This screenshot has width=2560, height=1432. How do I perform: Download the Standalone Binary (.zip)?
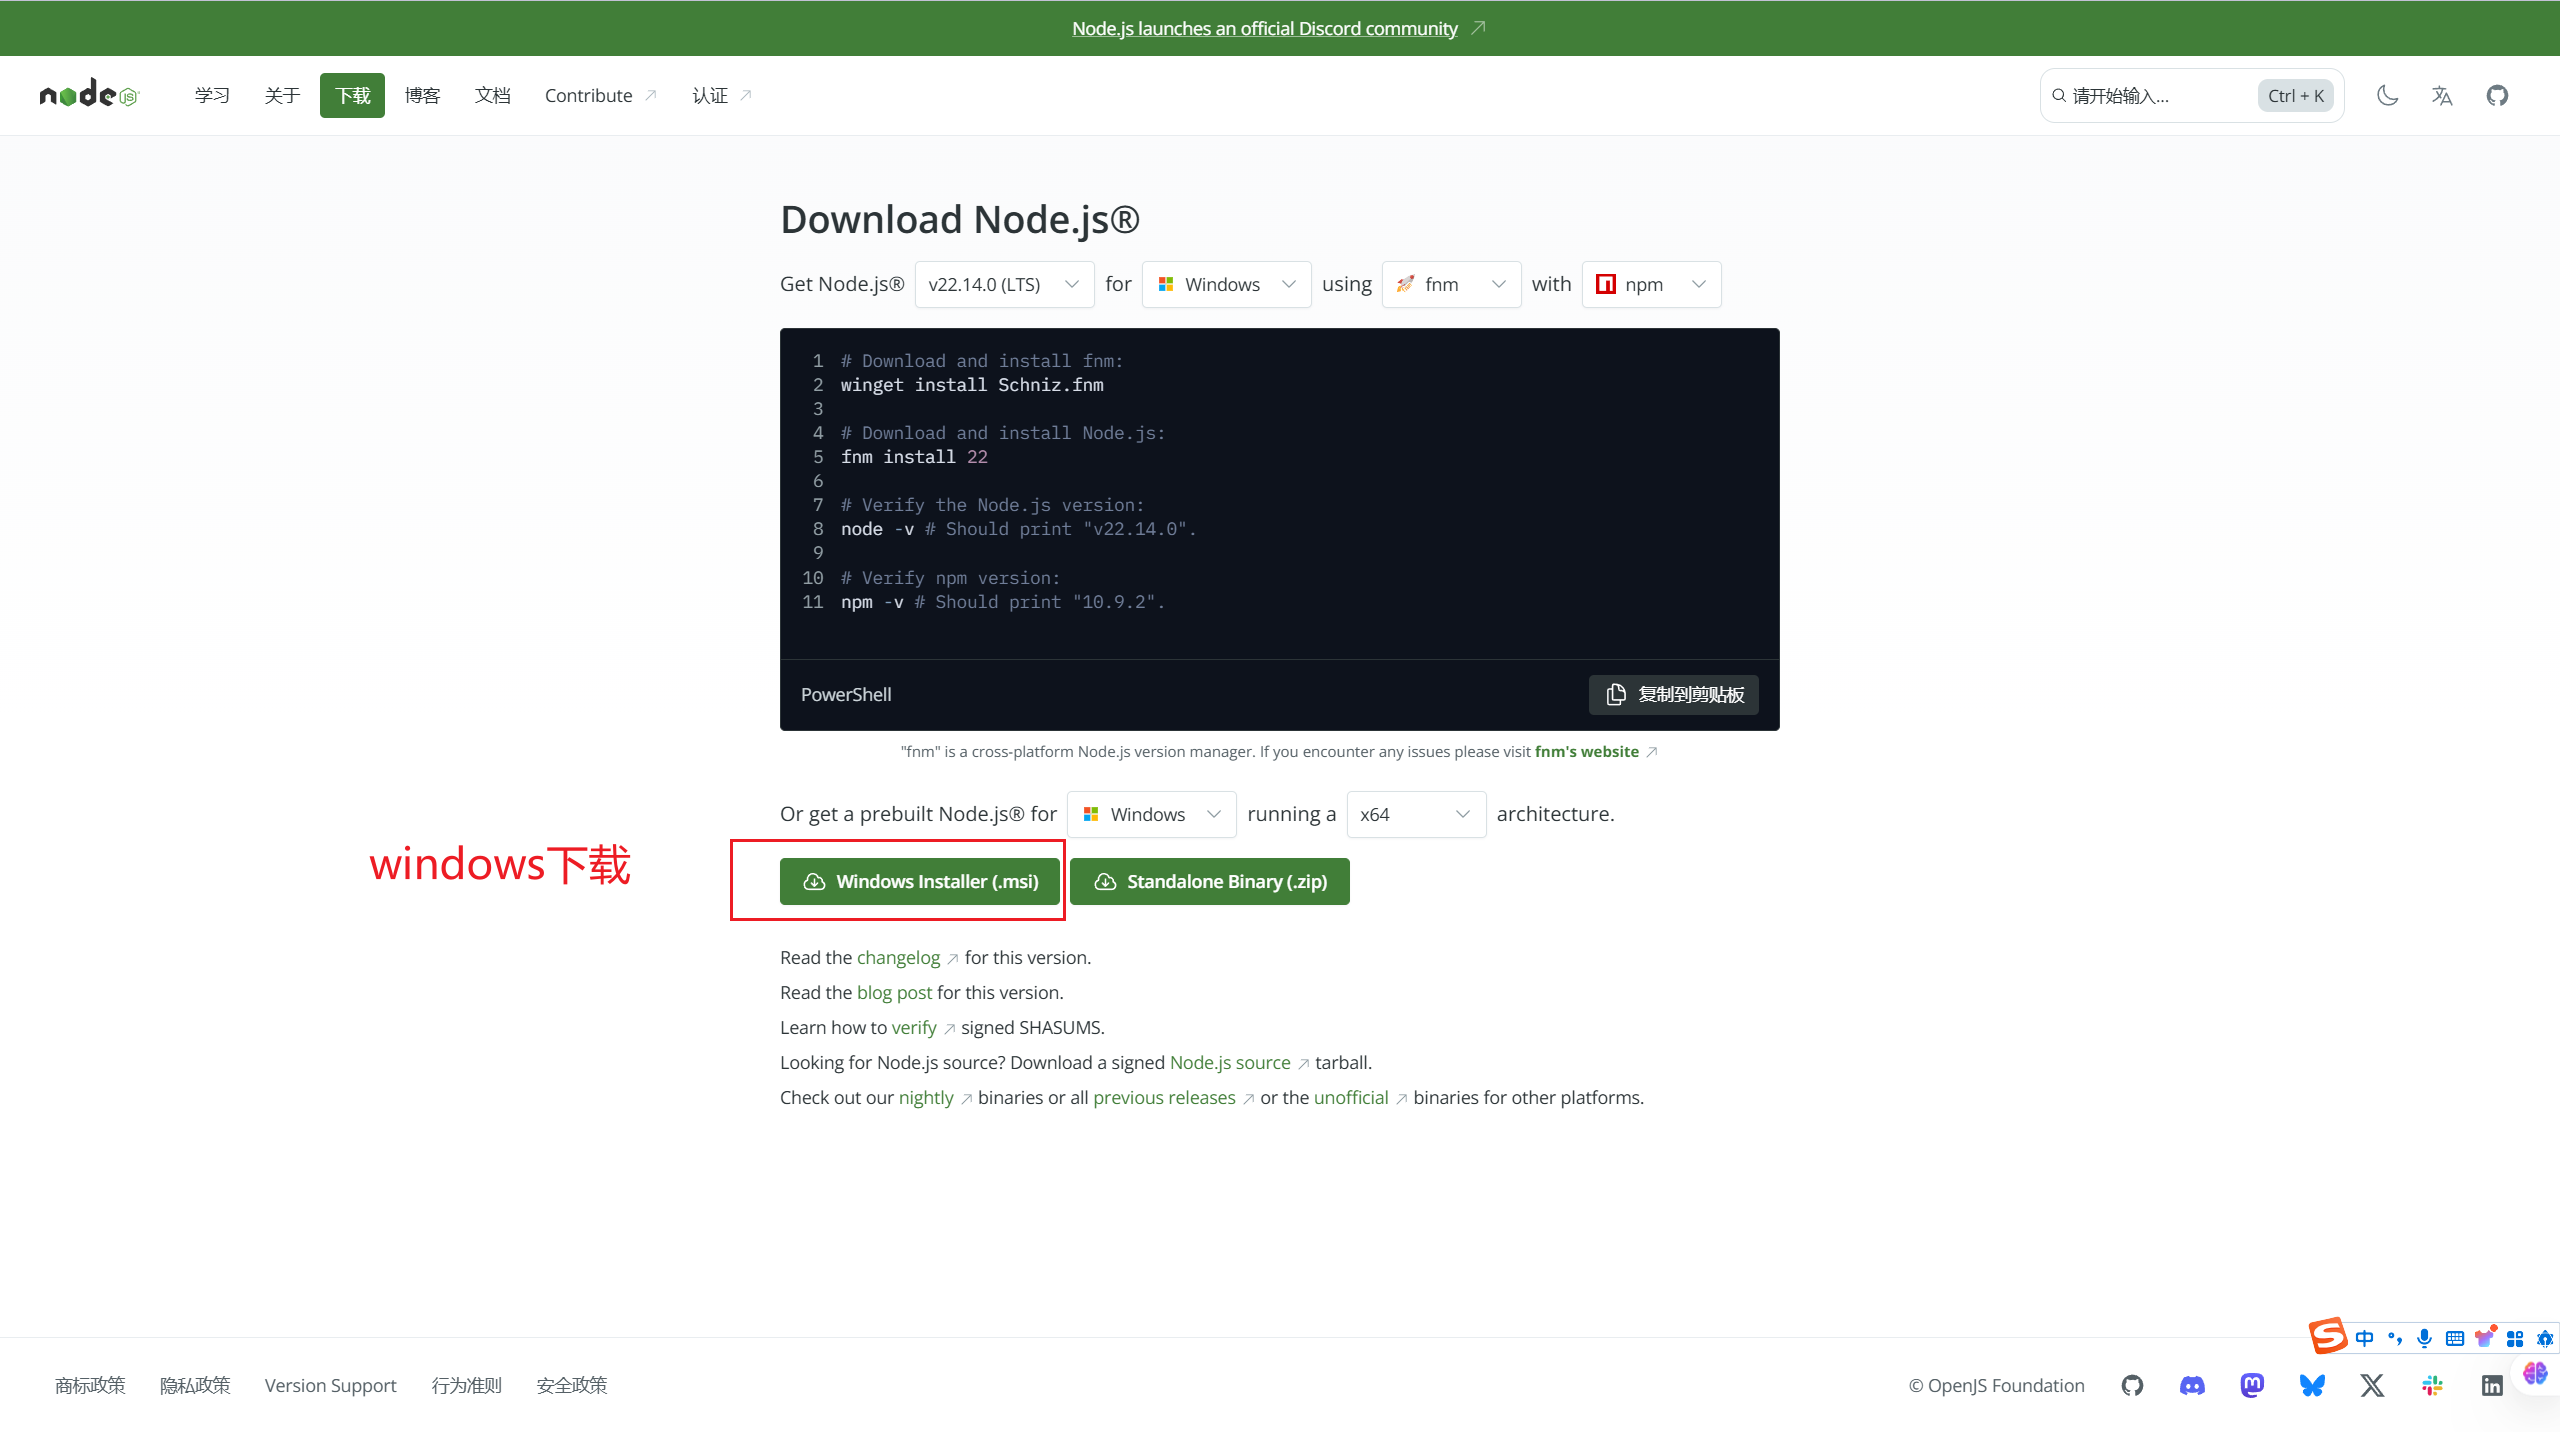pos(1209,881)
